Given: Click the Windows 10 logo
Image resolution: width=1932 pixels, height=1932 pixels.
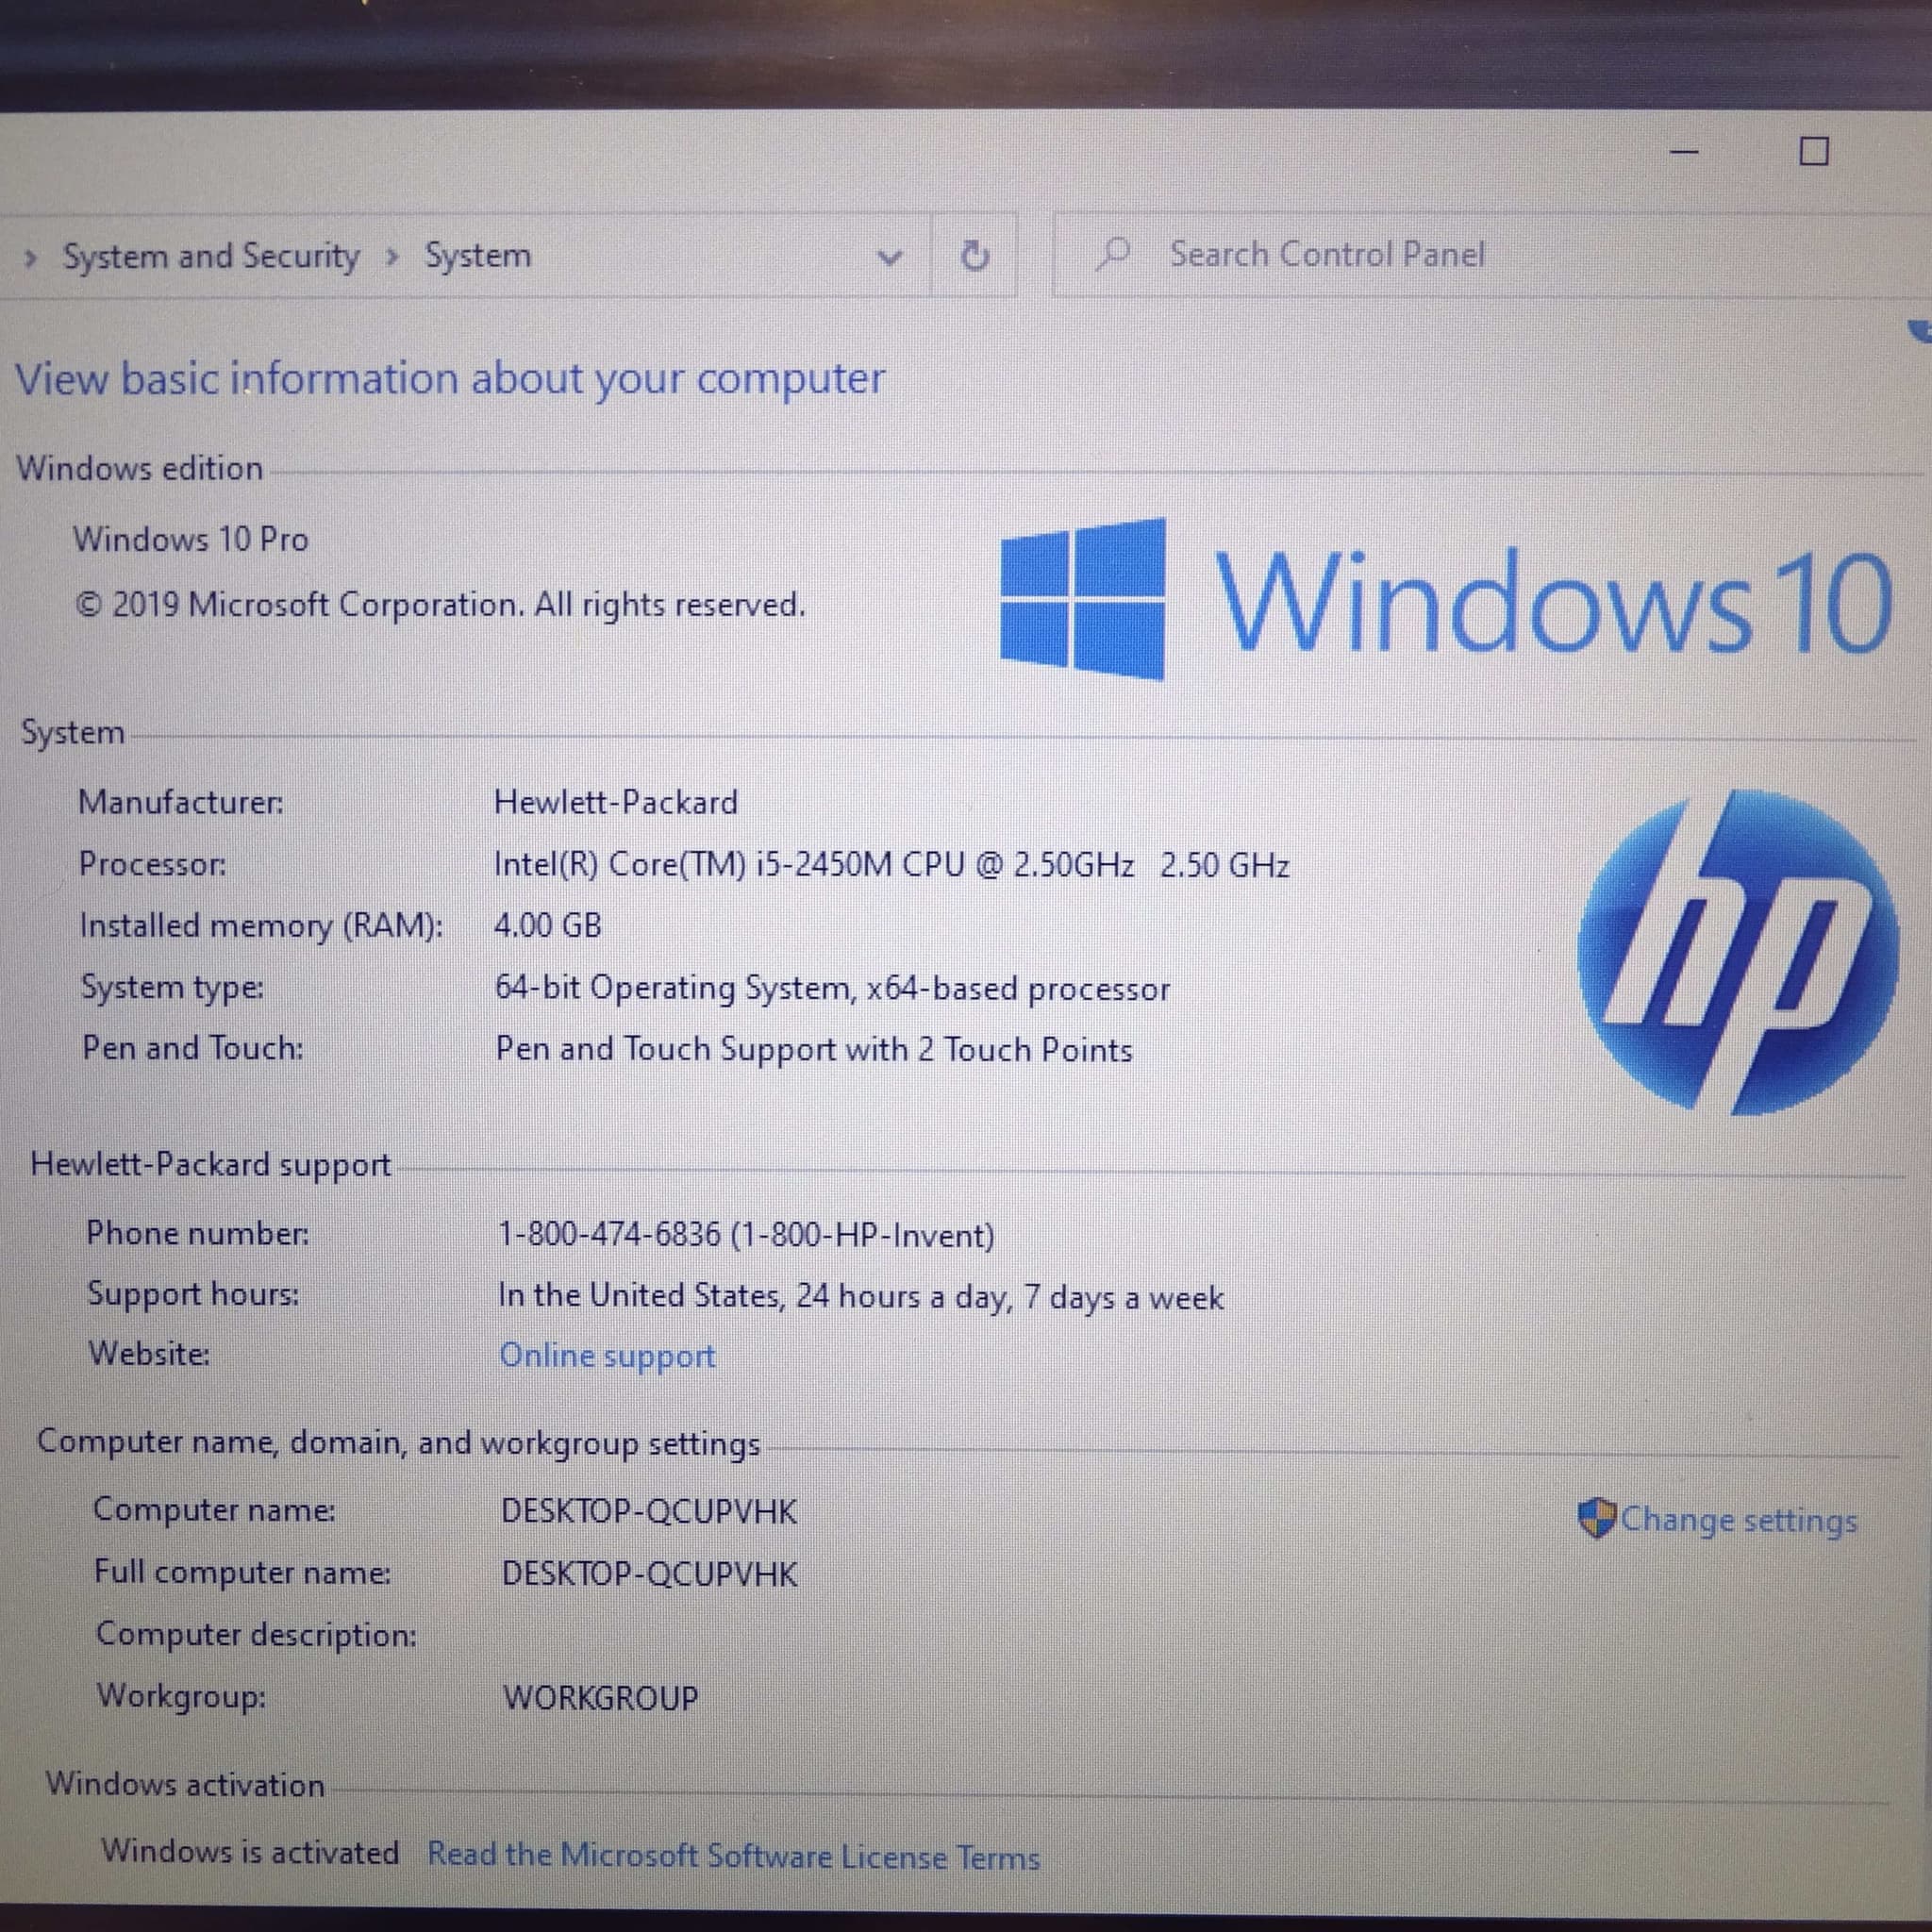Looking at the screenshot, I should click(1447, 600).
